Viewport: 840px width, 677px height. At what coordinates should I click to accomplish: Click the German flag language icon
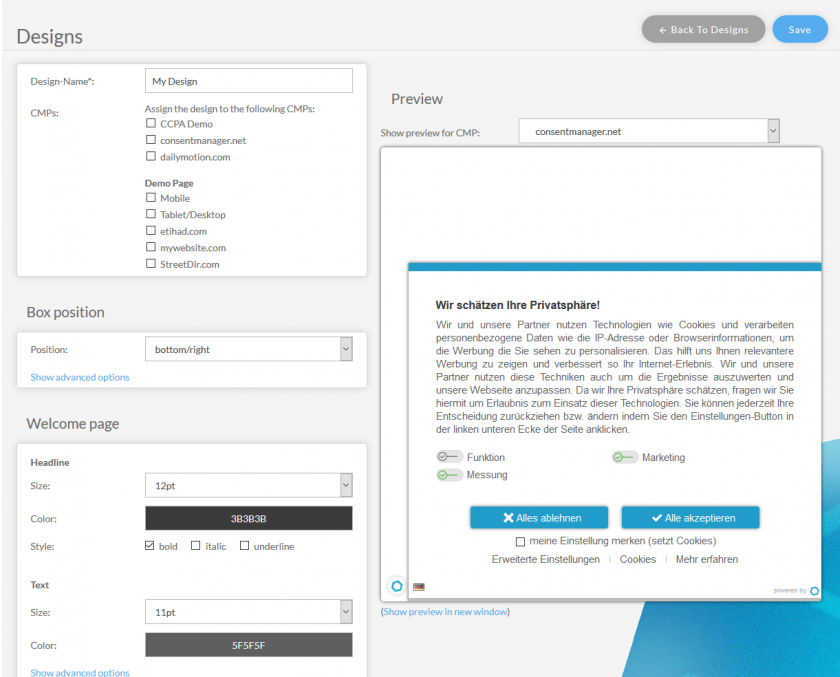[419, 587]
